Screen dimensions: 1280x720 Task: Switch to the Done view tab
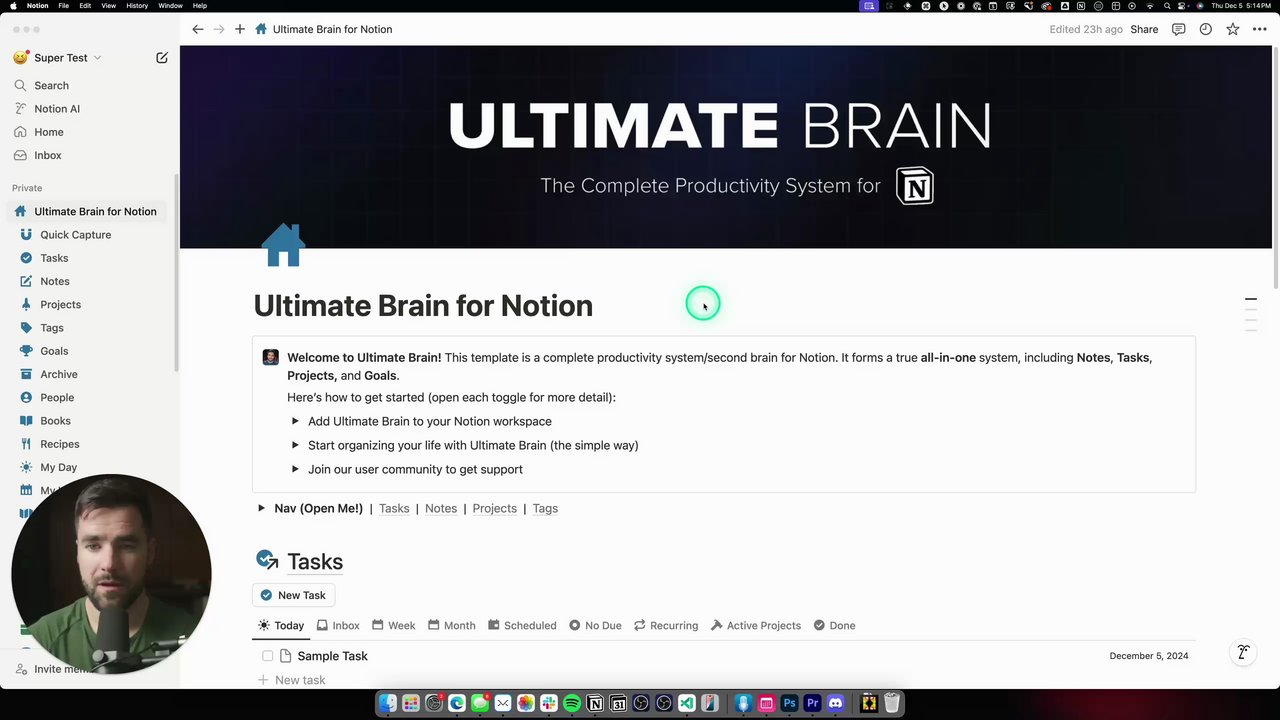[834, 625]
